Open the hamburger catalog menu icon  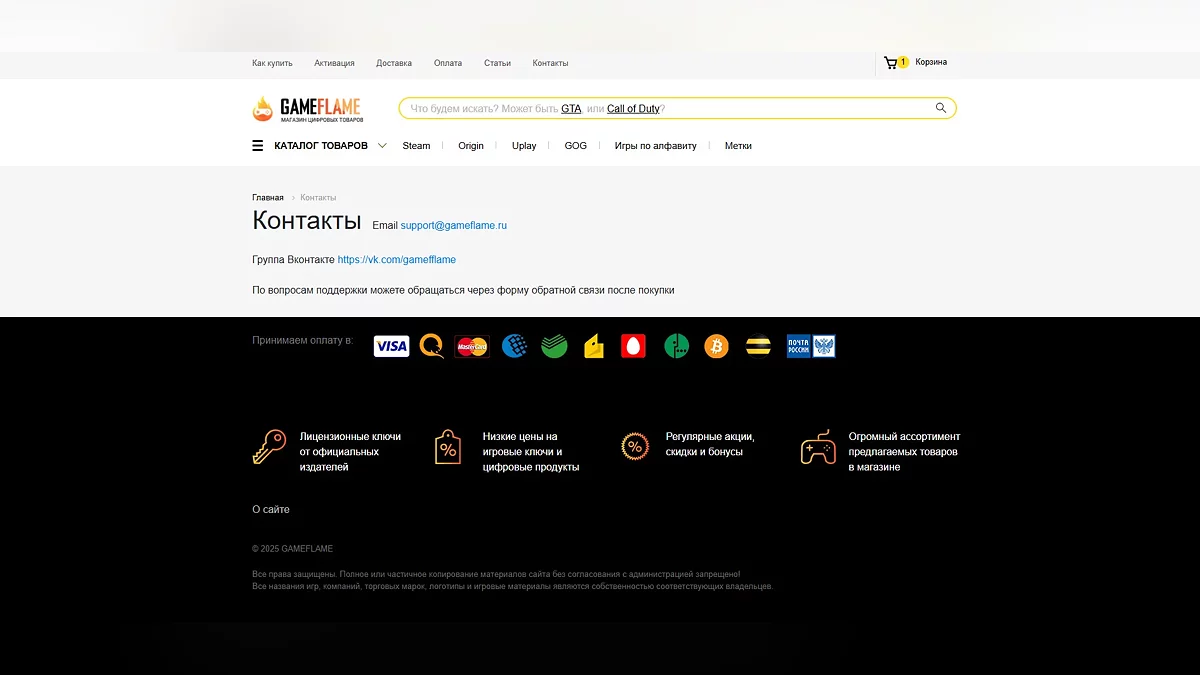258,146
